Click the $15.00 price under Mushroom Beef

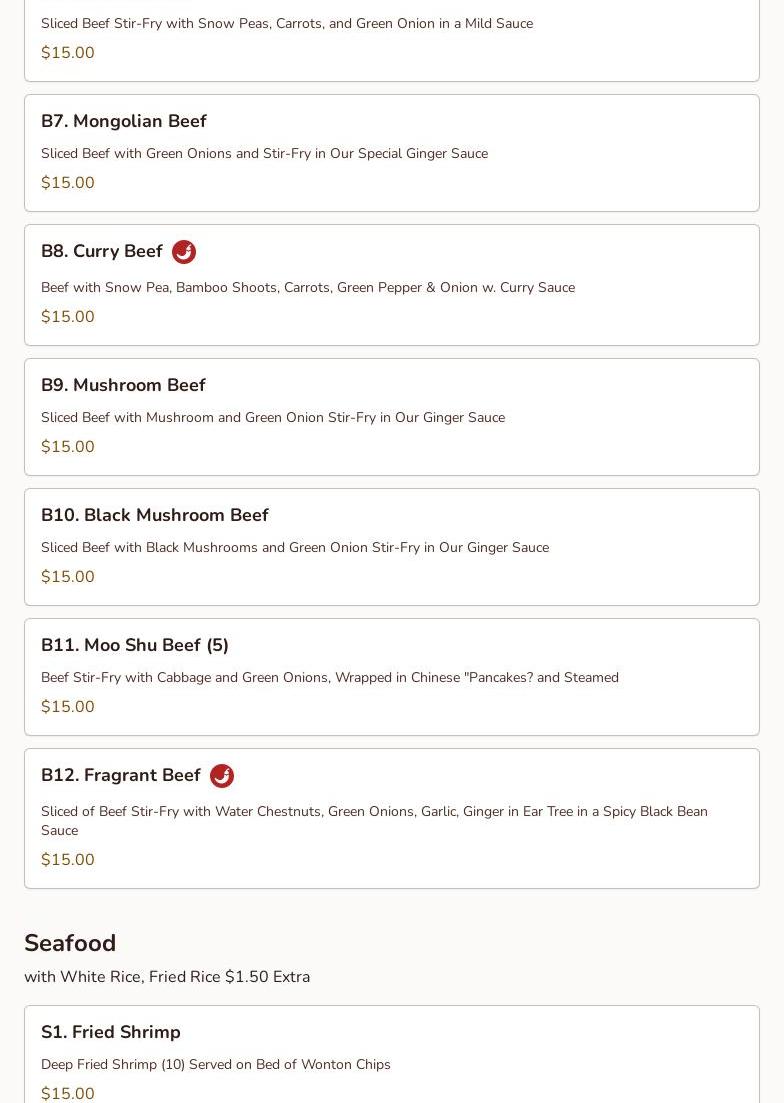coord(68,447)
